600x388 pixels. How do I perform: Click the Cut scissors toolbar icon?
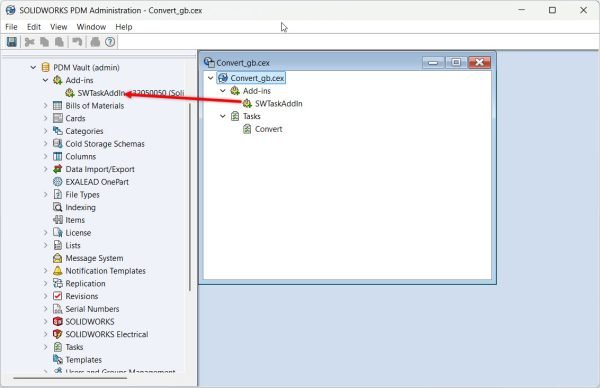pyautogui.click(x=29, y=42)
